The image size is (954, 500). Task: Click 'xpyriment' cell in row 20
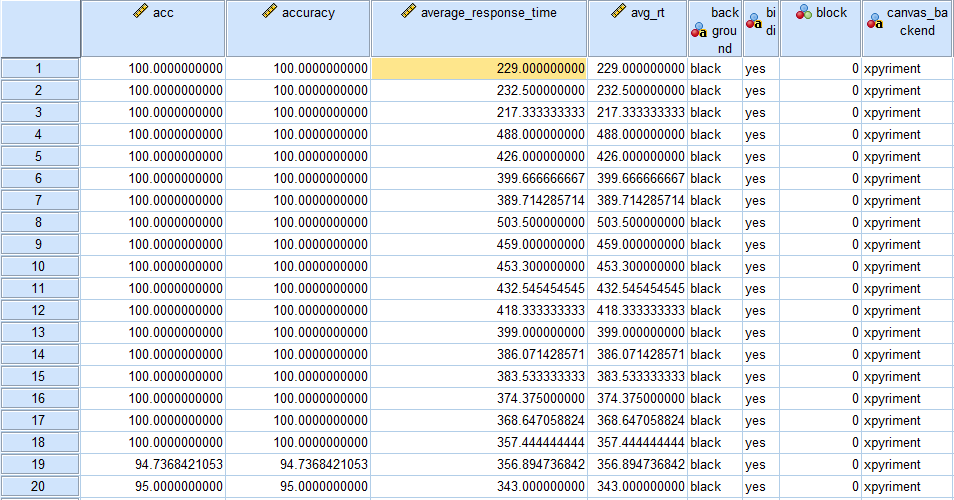click(908, 486)
